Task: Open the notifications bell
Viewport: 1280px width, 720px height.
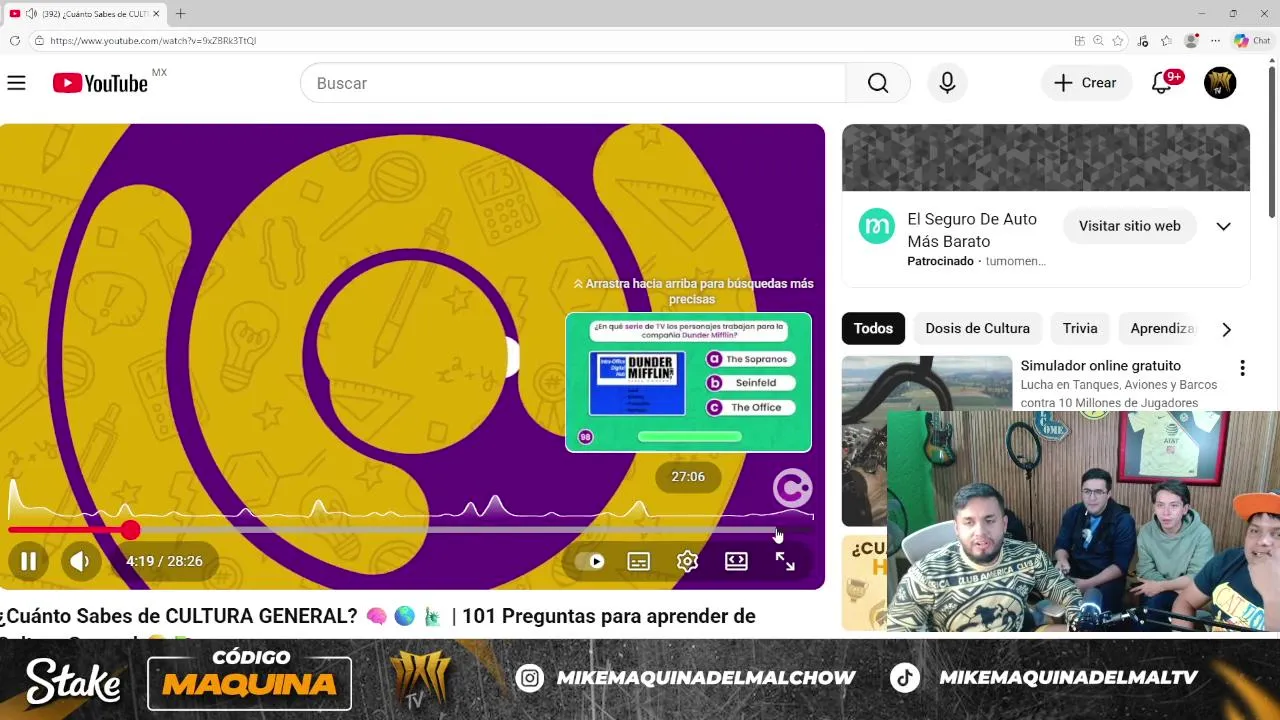Action: (1162, 83)
